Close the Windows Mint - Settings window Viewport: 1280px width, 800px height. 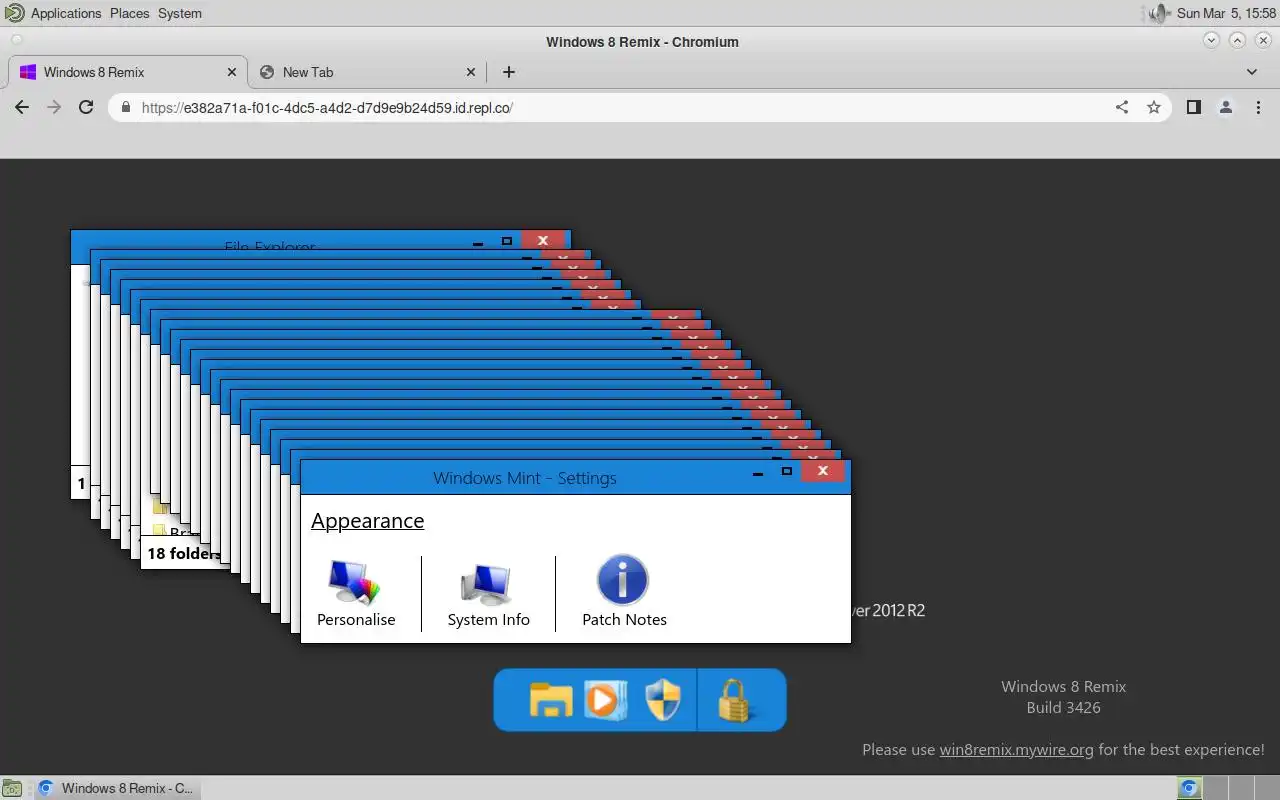[823, 471]
